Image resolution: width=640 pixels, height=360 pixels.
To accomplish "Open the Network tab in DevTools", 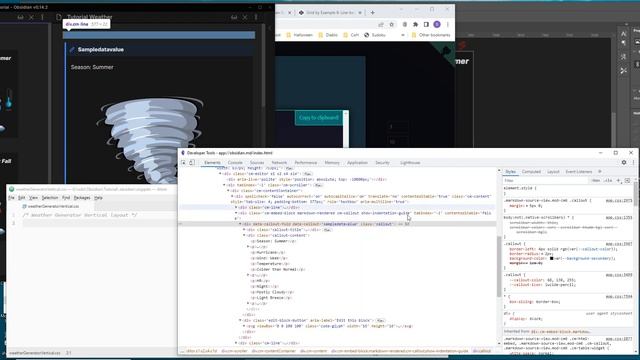I will tap(279, 162).
